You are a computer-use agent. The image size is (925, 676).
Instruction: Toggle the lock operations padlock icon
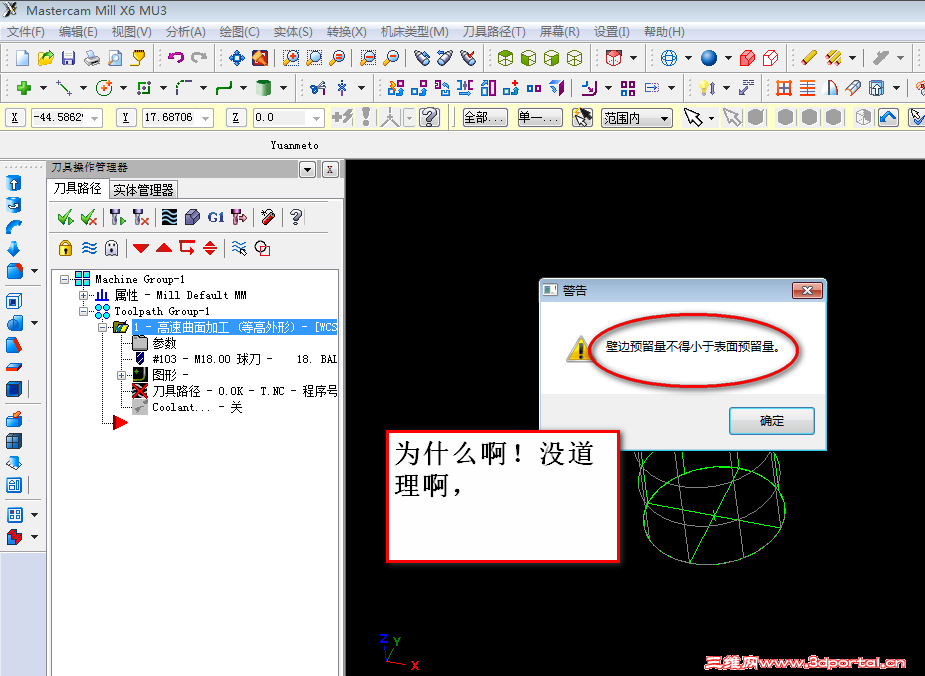(65, 248)
